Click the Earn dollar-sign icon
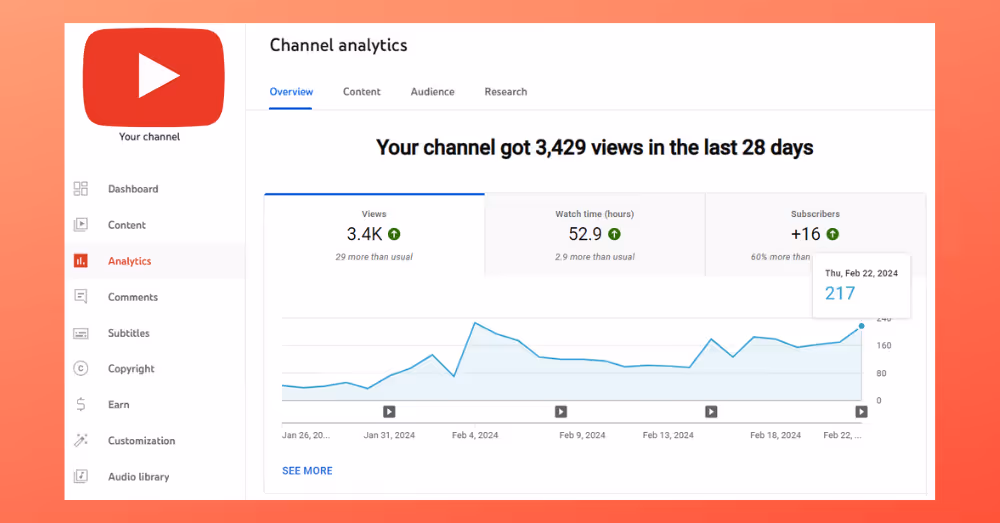The height and width of the screenshot is (523, 1000). click(x=80, y=404)
